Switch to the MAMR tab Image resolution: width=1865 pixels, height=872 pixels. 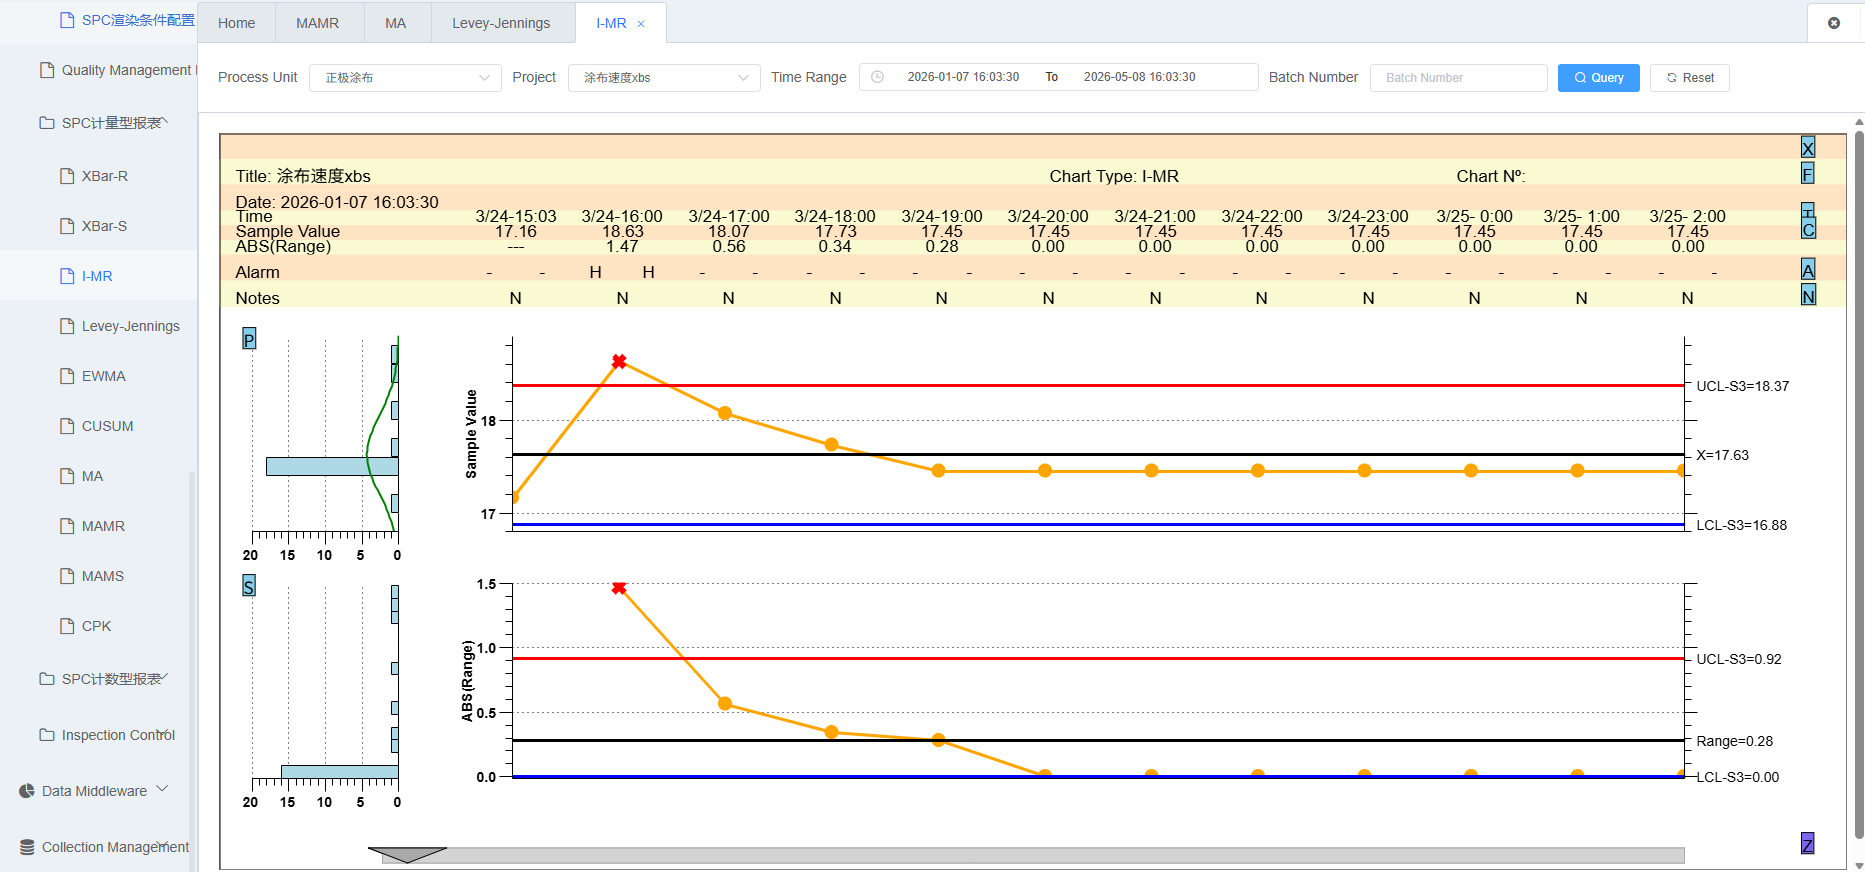(x=318, y=23)
